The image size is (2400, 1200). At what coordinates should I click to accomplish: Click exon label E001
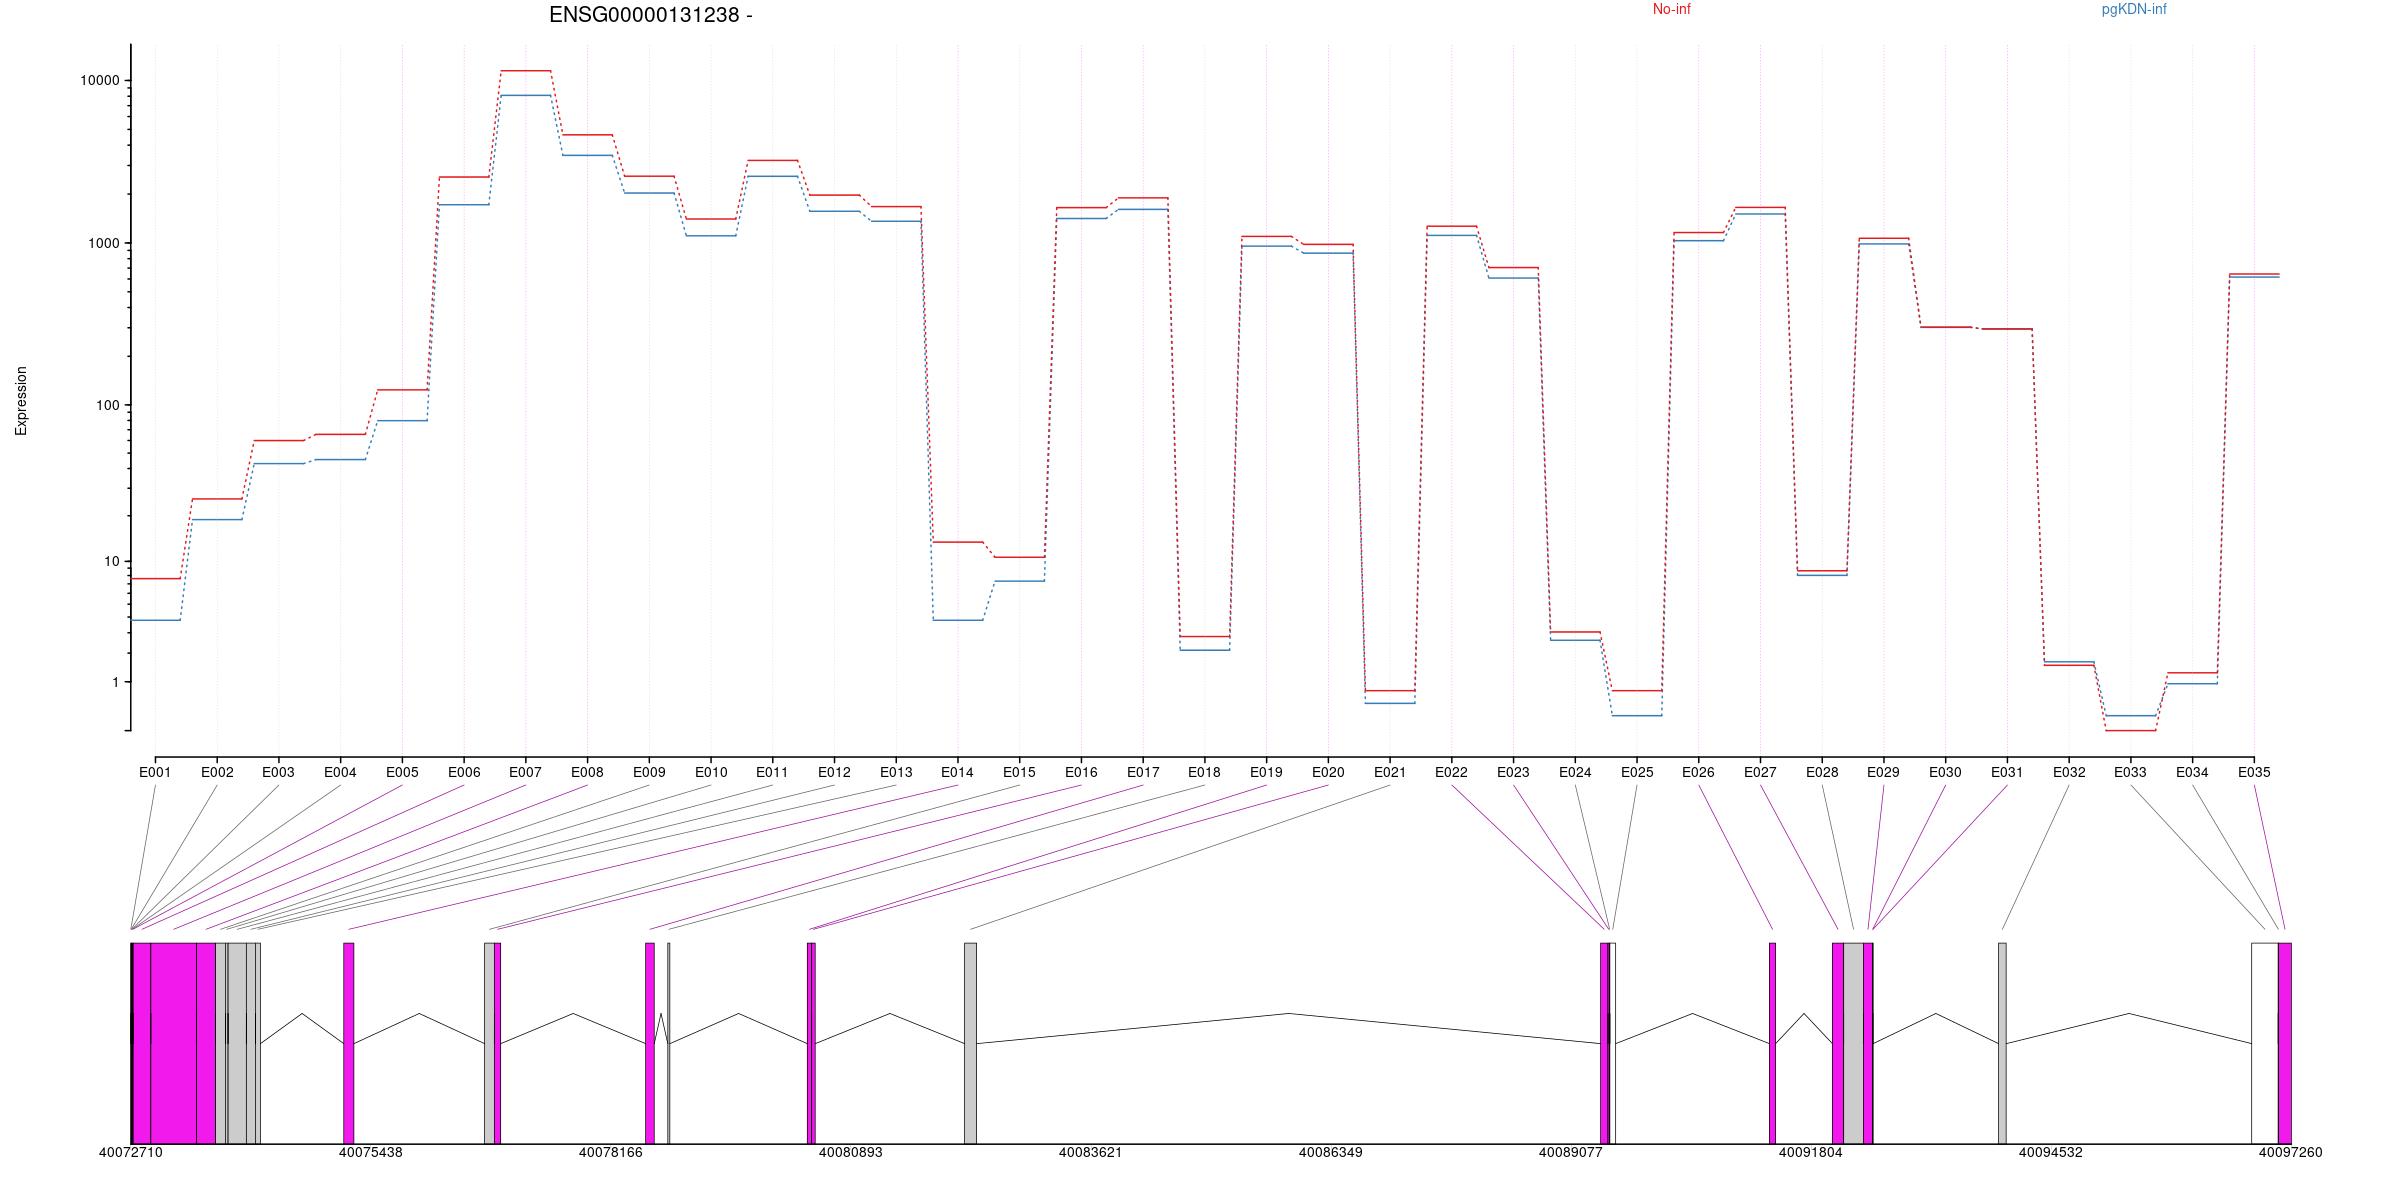[155, 772]
